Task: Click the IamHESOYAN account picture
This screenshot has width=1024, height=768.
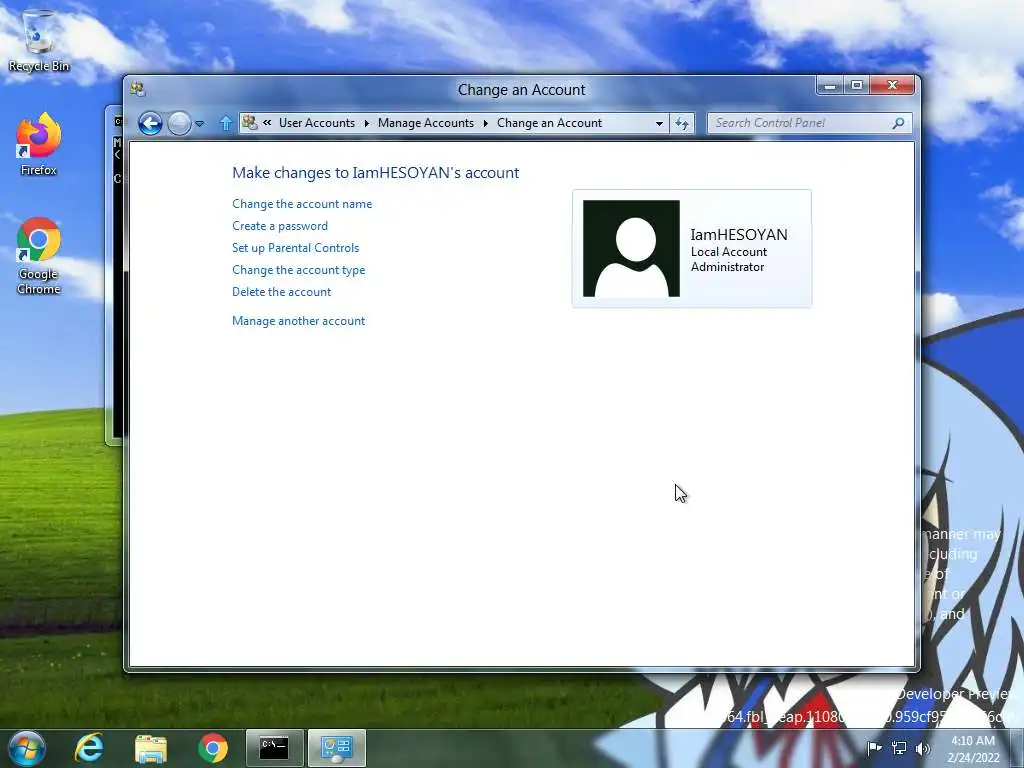Action: [x=631, y=248]
